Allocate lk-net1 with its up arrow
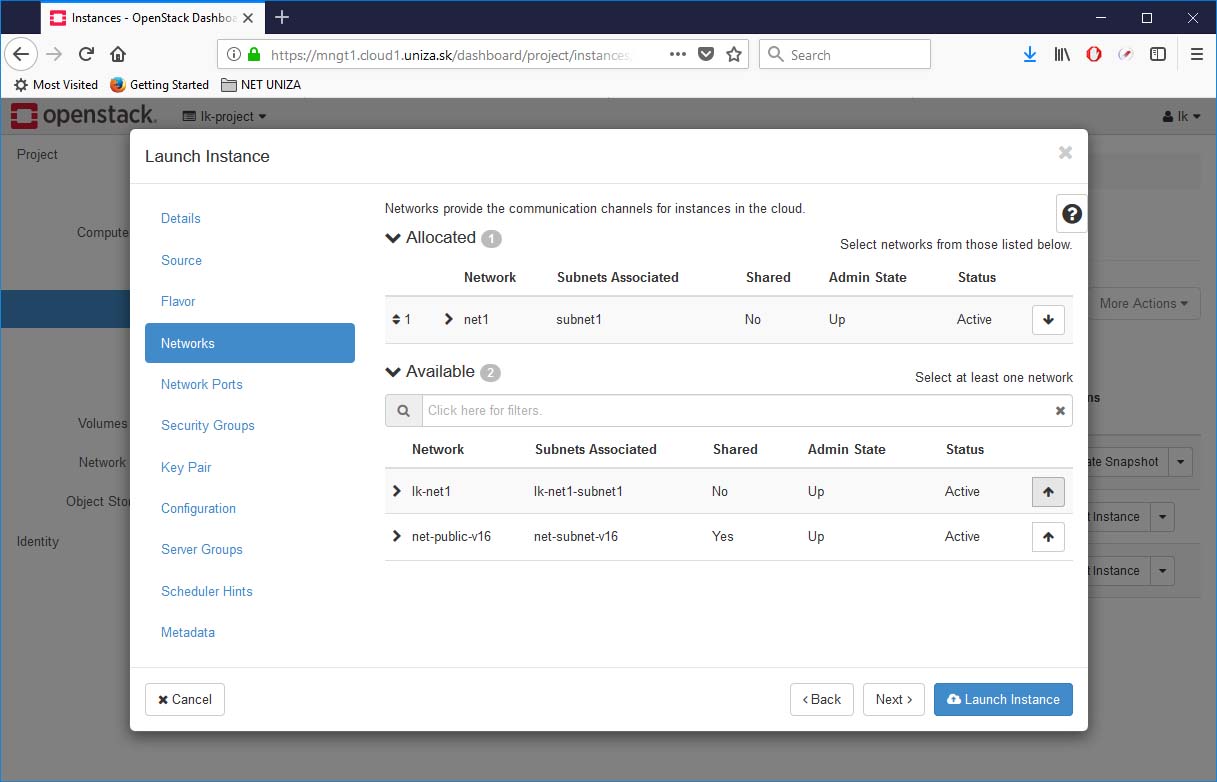The height and width of the screenshot is (782, 1217). [1048, 492]
